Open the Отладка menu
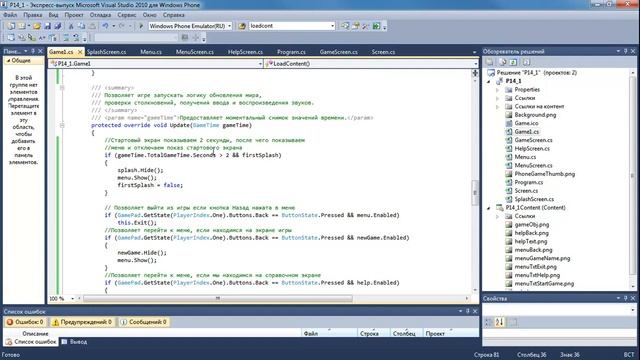The width and height of the screenshot is (640, 360). (x=100, y=15)
